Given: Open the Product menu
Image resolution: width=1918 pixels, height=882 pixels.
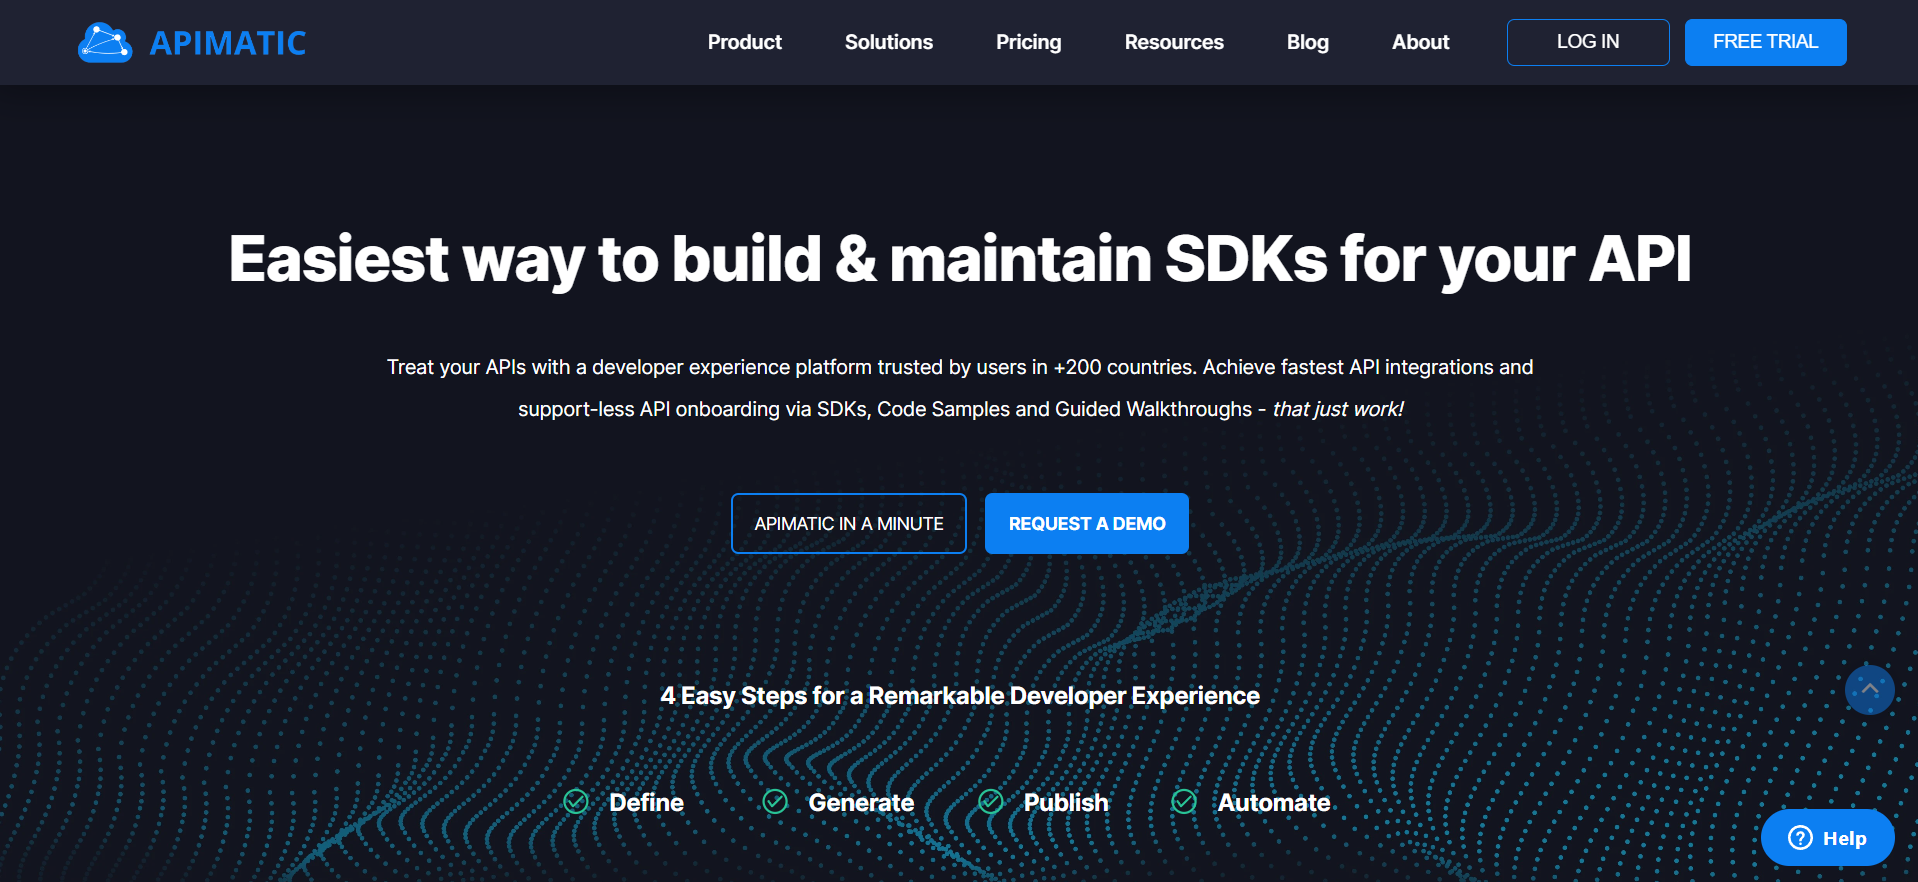Looking at the screenshot, I should pyautogui.click(x=744, y=42).
